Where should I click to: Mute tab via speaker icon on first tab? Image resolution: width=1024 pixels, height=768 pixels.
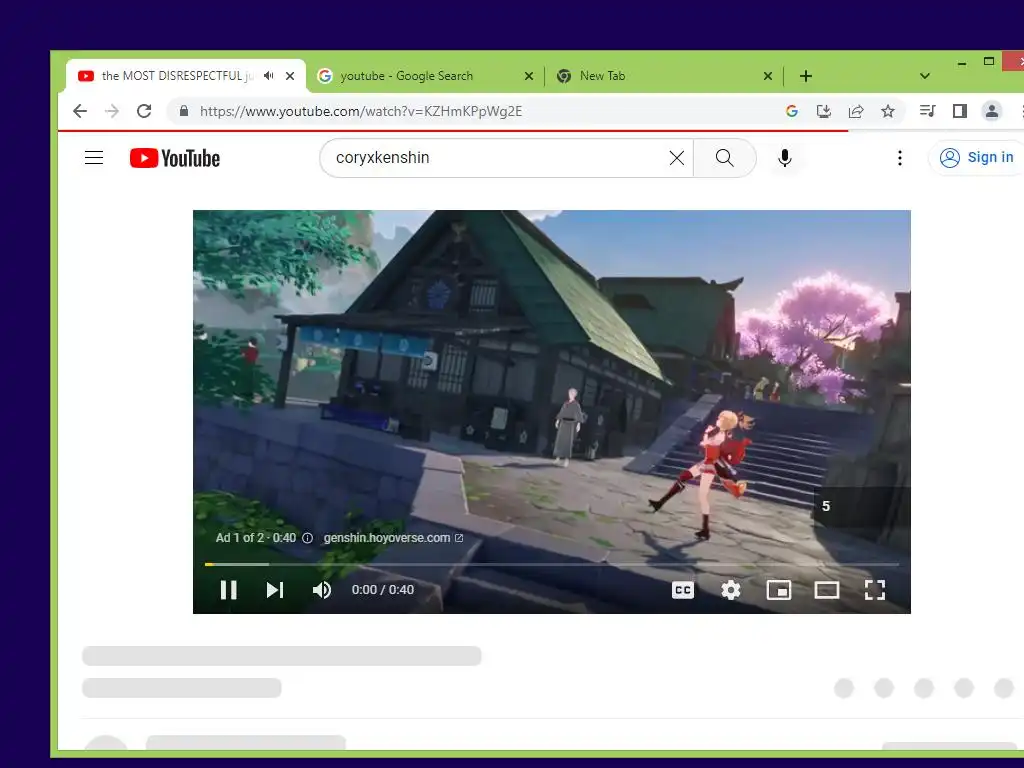[x=268, y=76]
